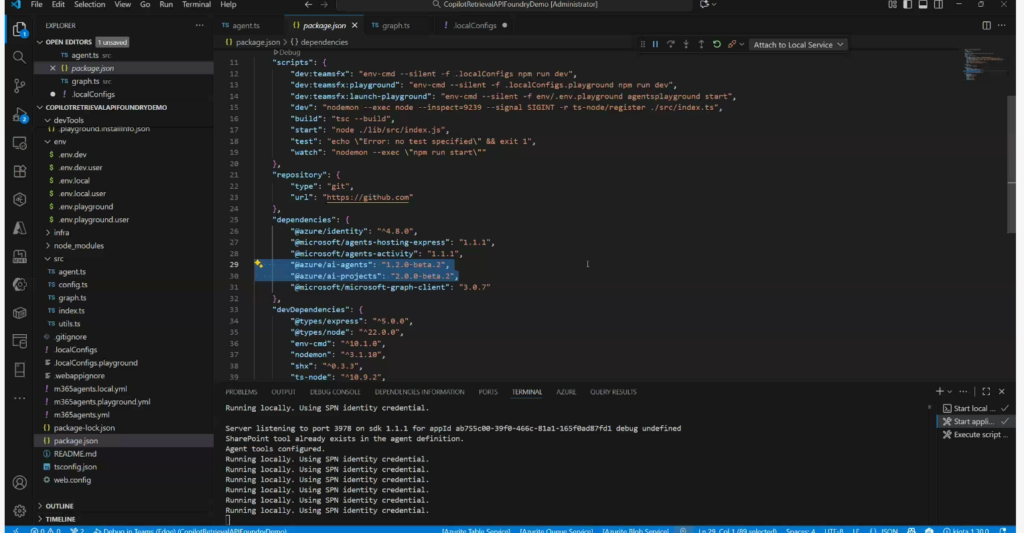Open the Source Control view

(19, 86)
